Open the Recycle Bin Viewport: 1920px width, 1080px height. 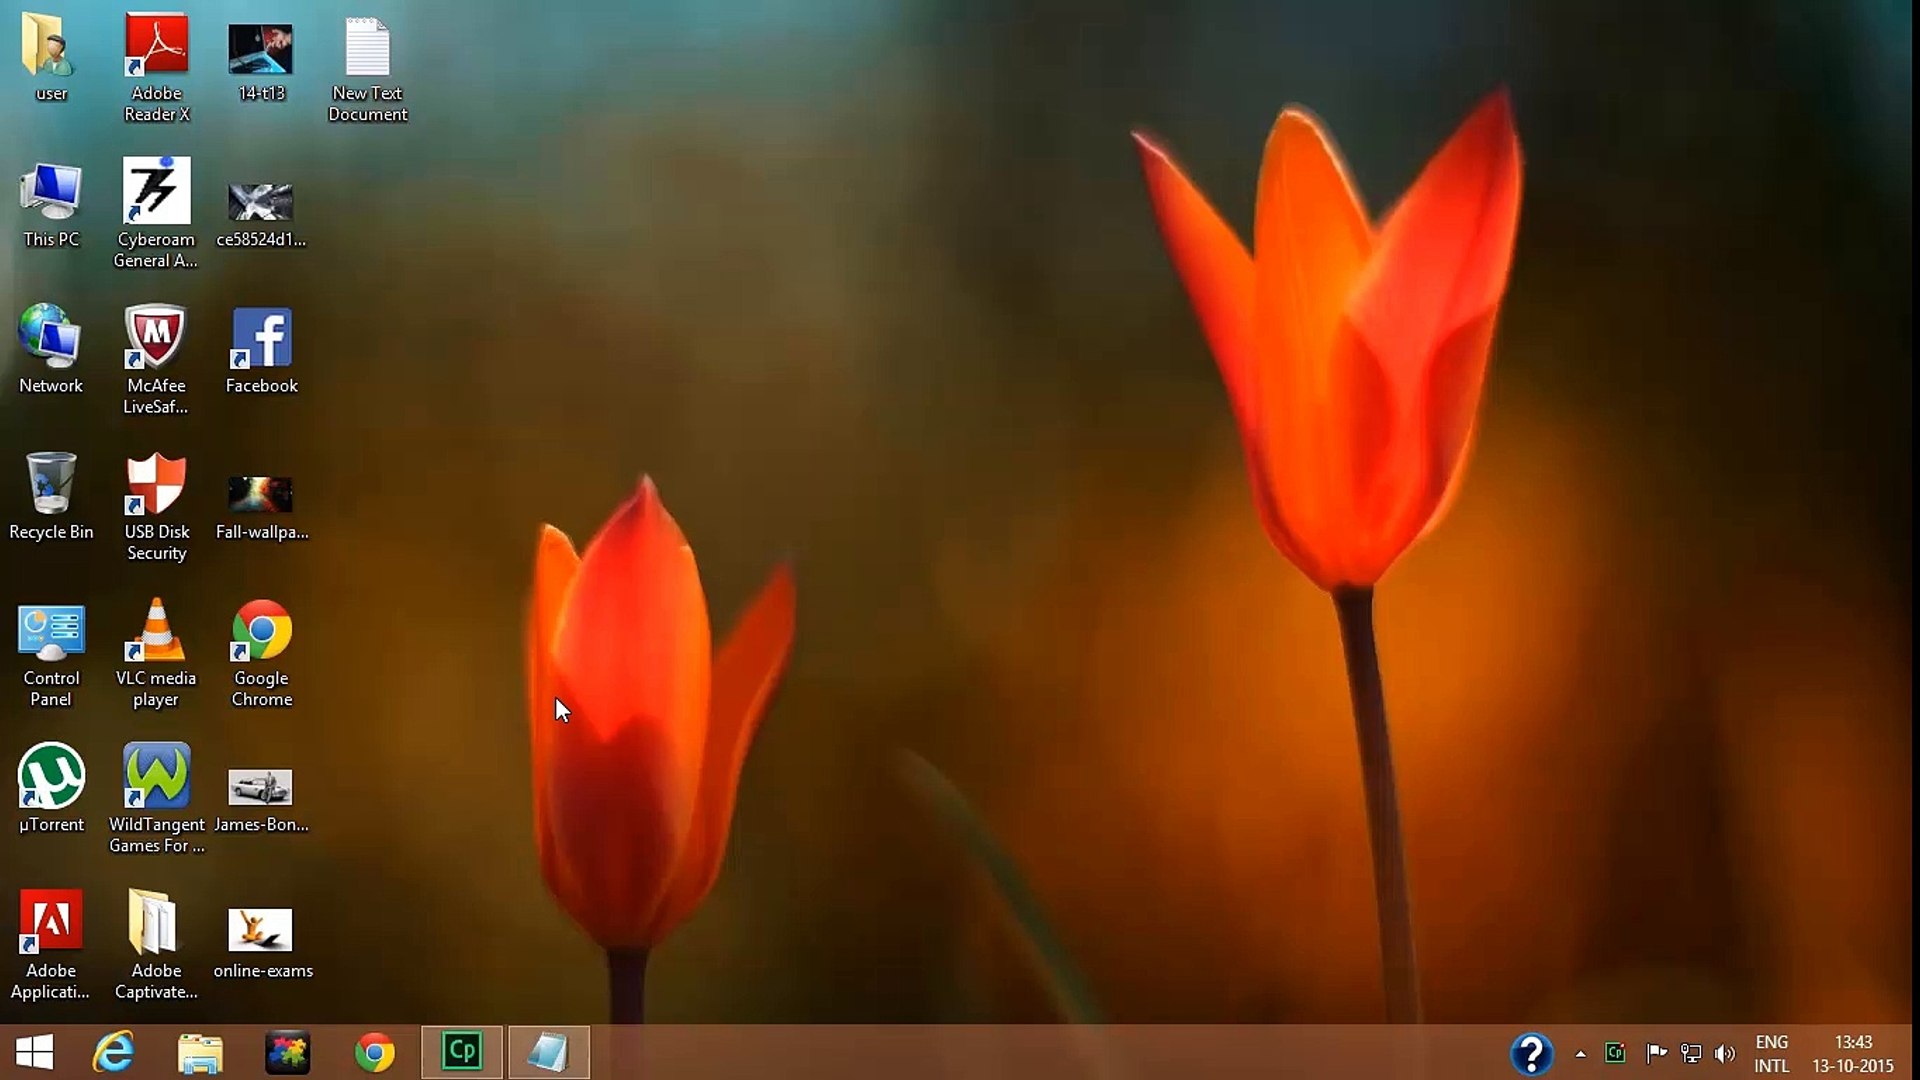tap(51, 485)
